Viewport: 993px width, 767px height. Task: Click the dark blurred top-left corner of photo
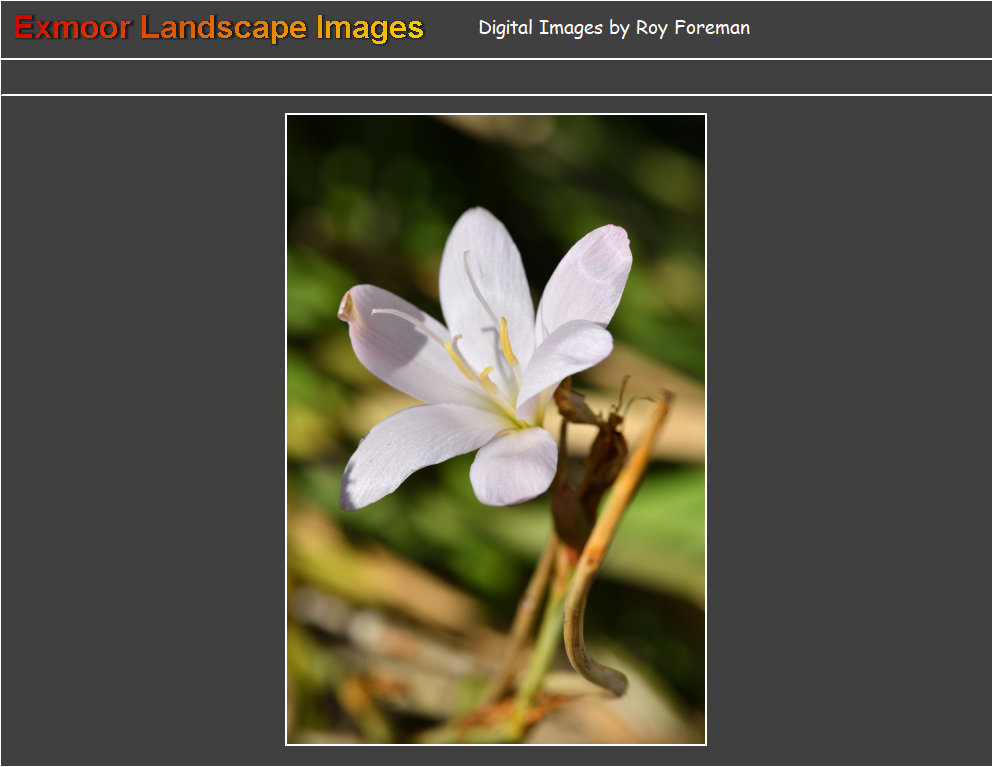(x=320, y=150)
